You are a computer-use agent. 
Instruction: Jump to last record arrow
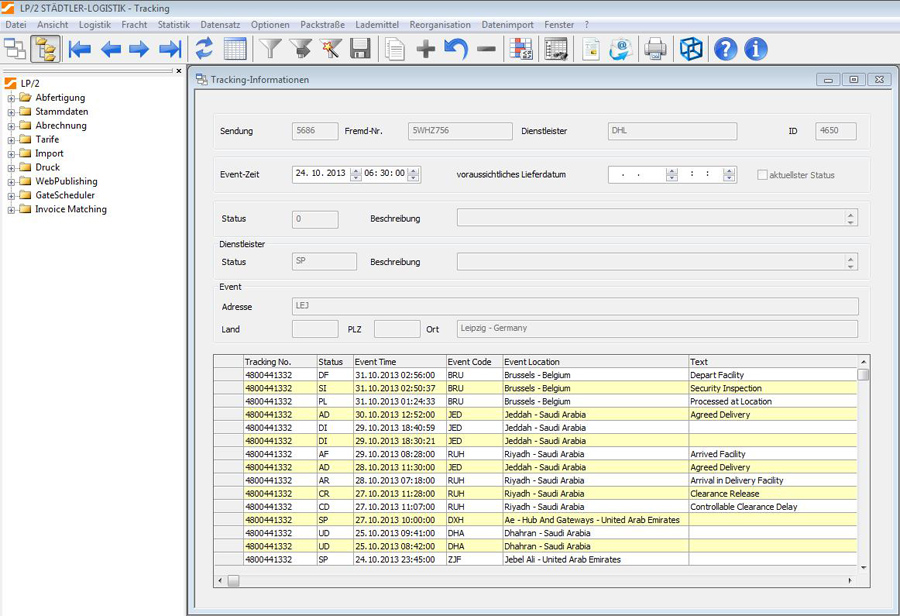[x=170, y=49]
